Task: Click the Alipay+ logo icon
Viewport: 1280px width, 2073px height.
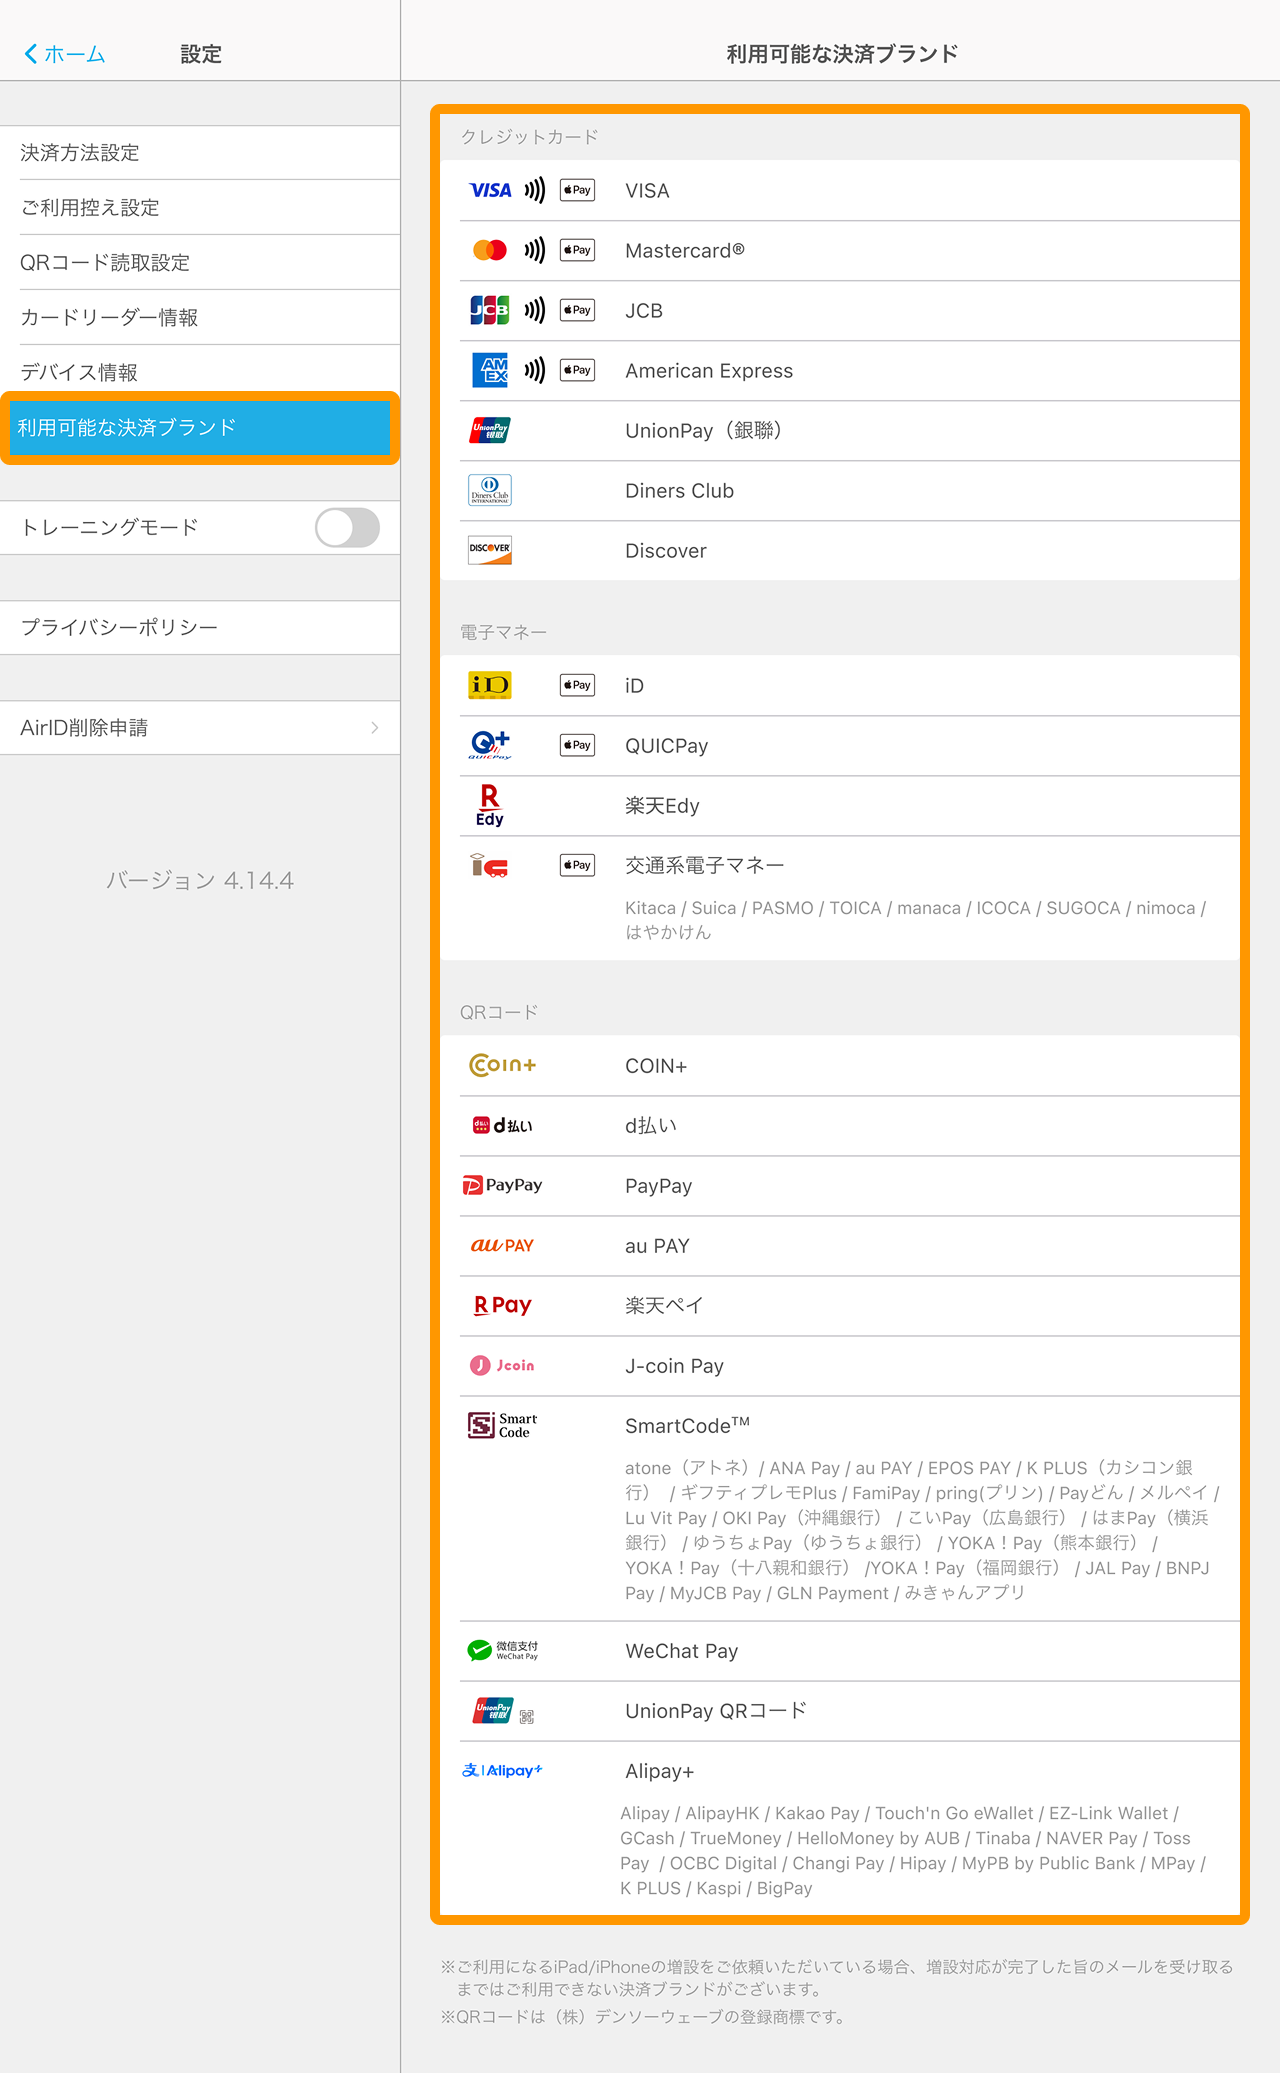Action: (502, 1770)
